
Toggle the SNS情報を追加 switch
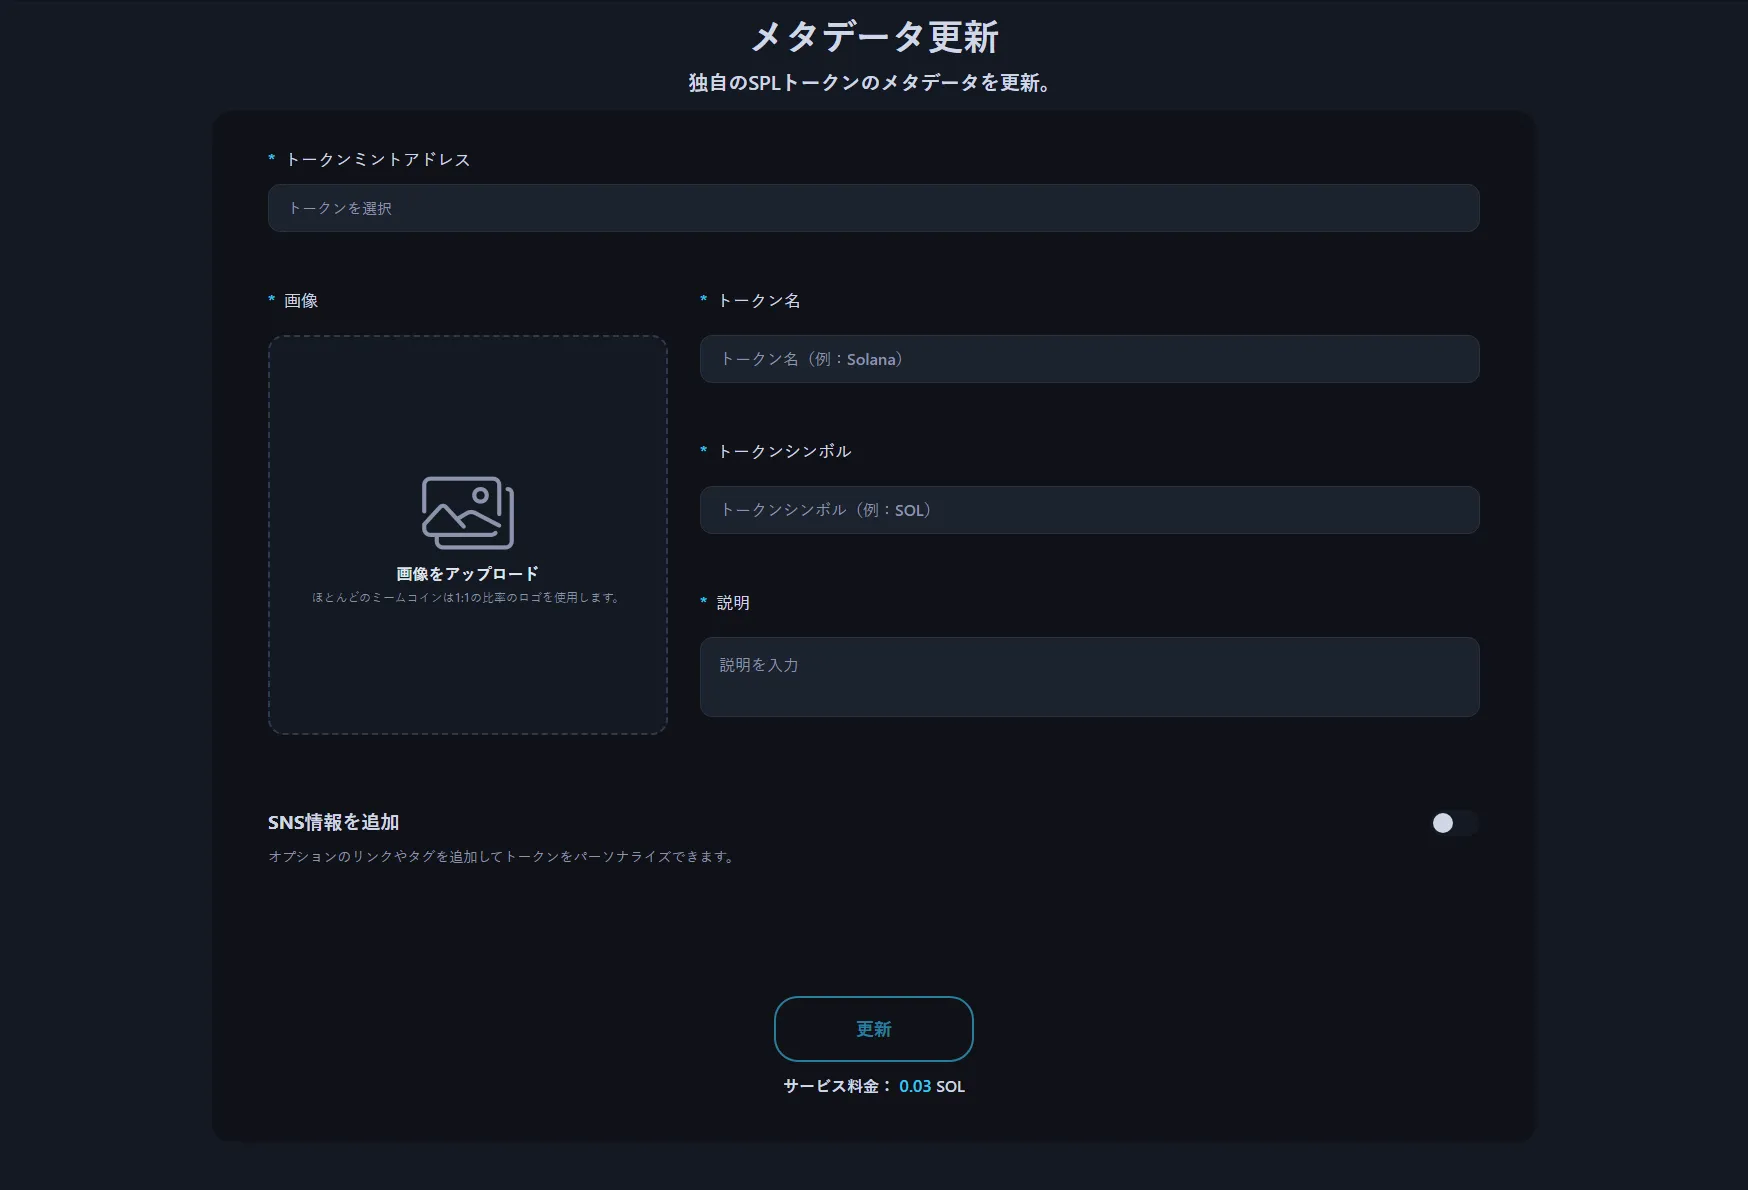click(1452, 823)
